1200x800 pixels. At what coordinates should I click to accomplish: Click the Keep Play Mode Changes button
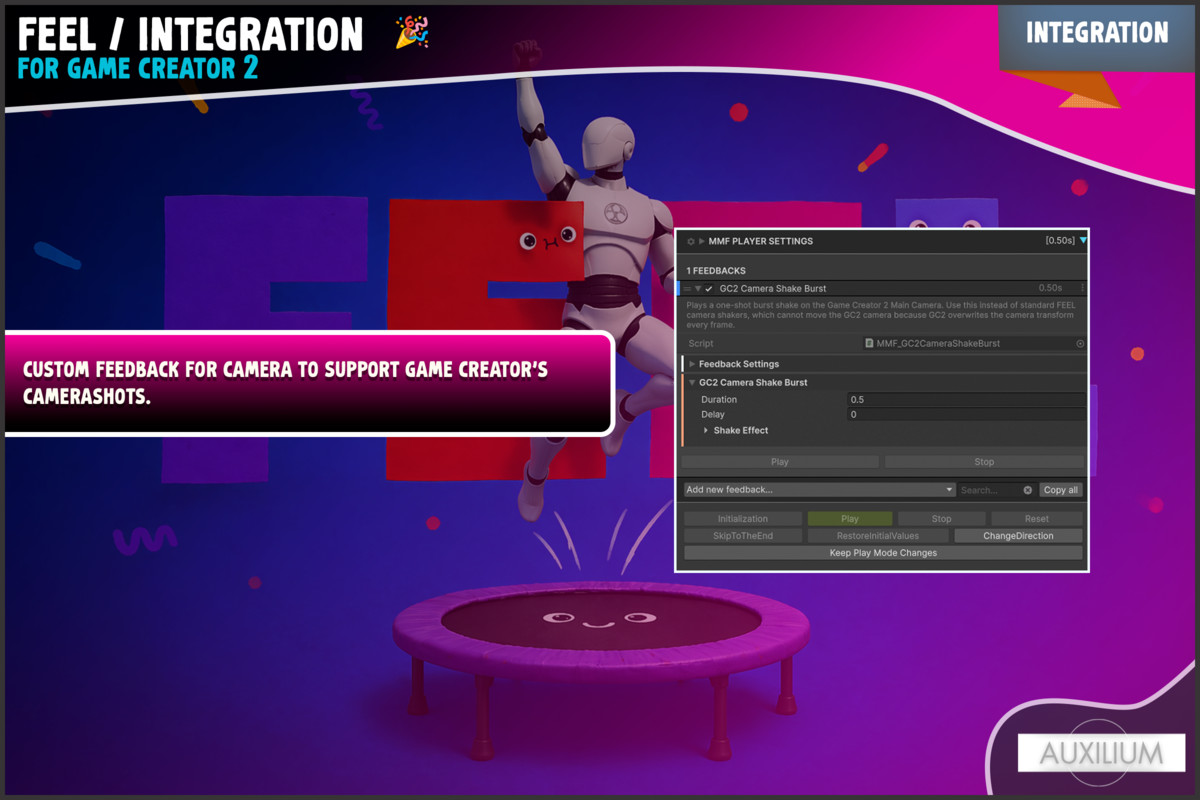883,553
